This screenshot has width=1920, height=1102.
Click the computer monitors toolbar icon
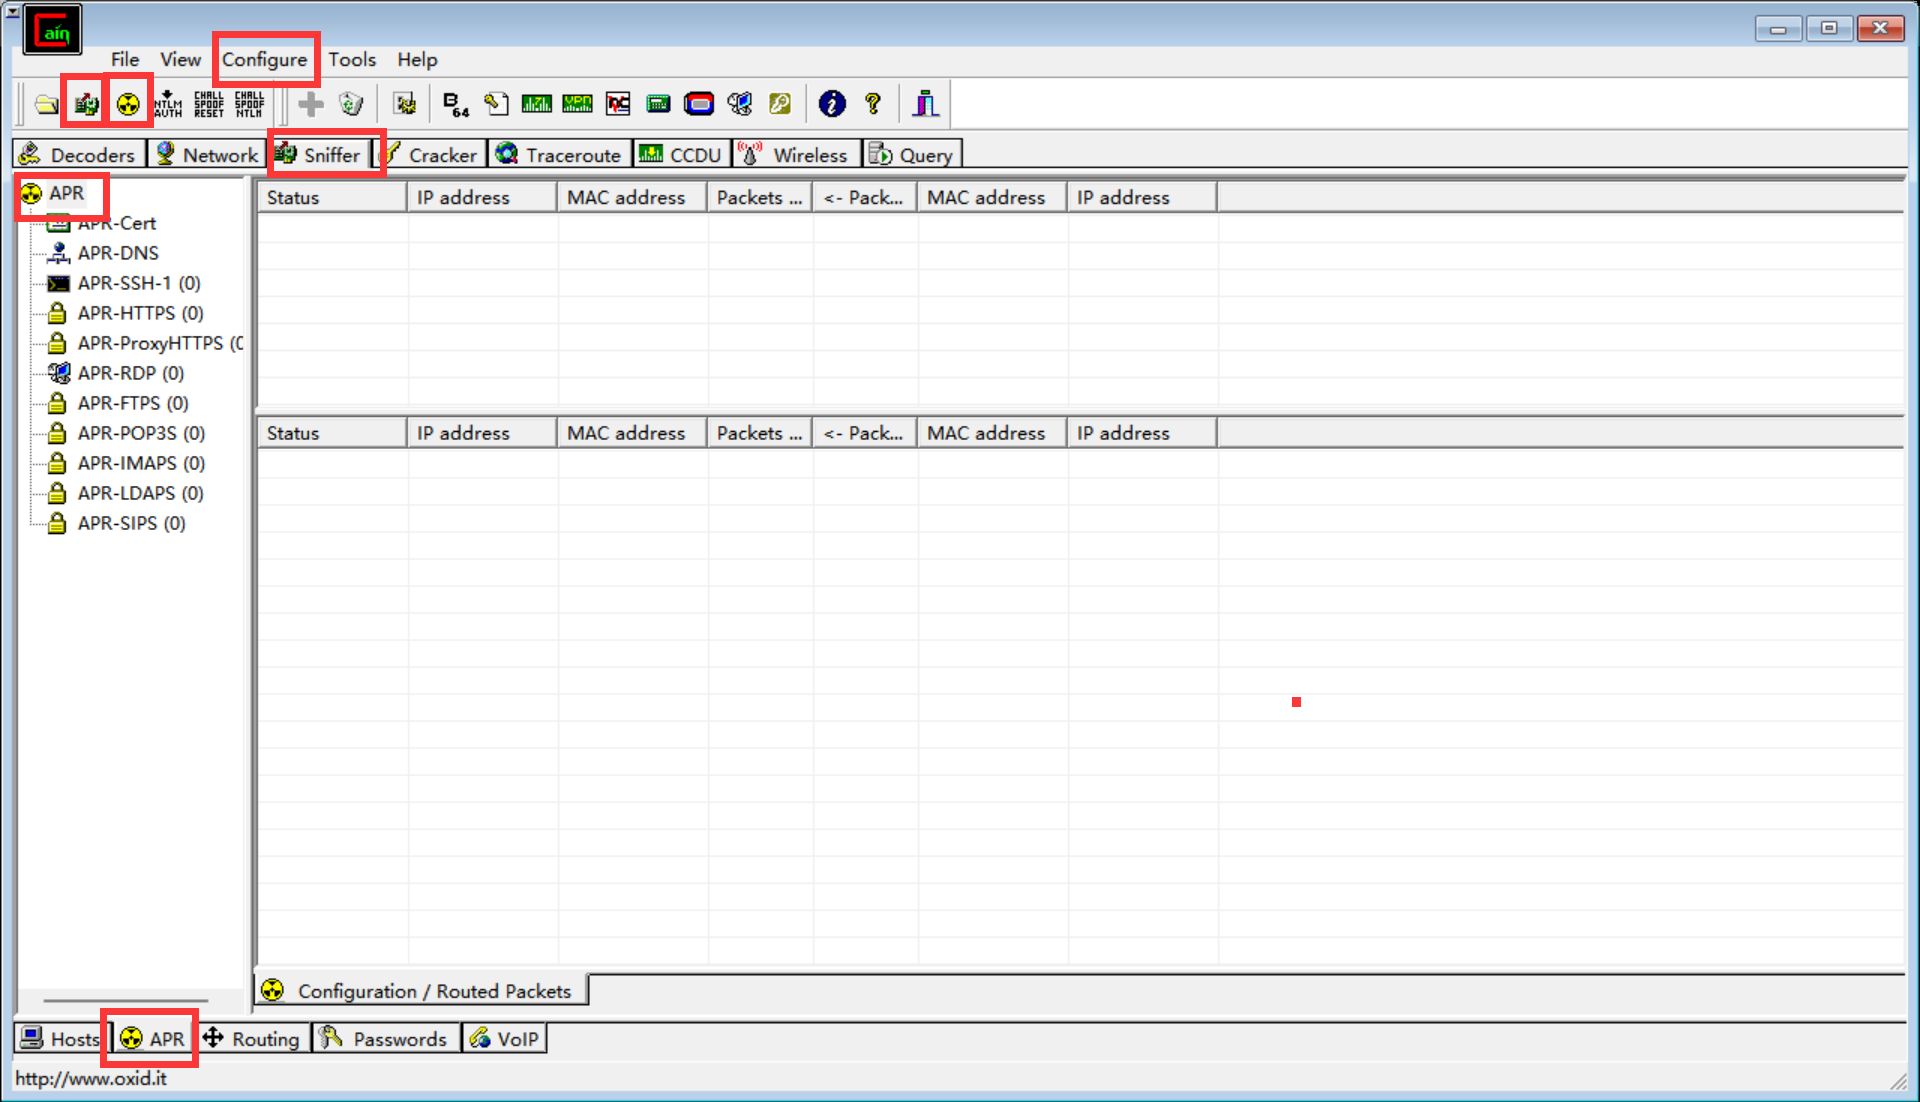pos(740,103)
